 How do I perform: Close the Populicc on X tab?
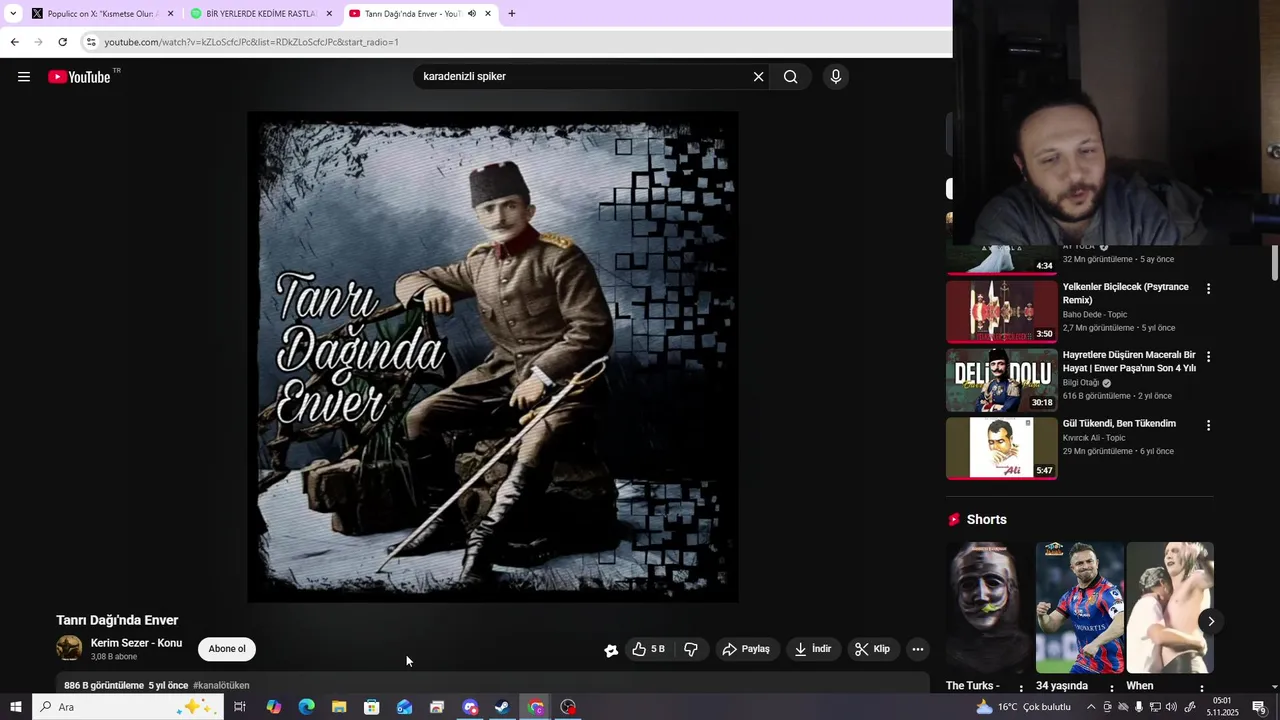(170, 14)
